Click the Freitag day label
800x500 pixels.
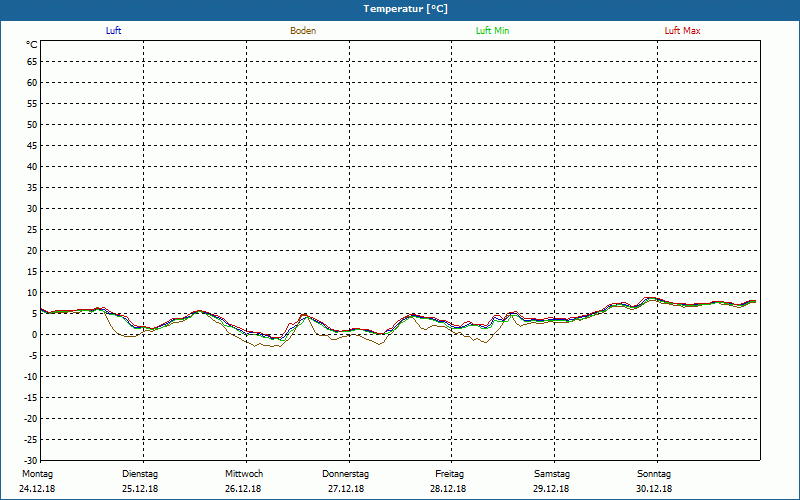pyautogui.click(x=449, y=474)
